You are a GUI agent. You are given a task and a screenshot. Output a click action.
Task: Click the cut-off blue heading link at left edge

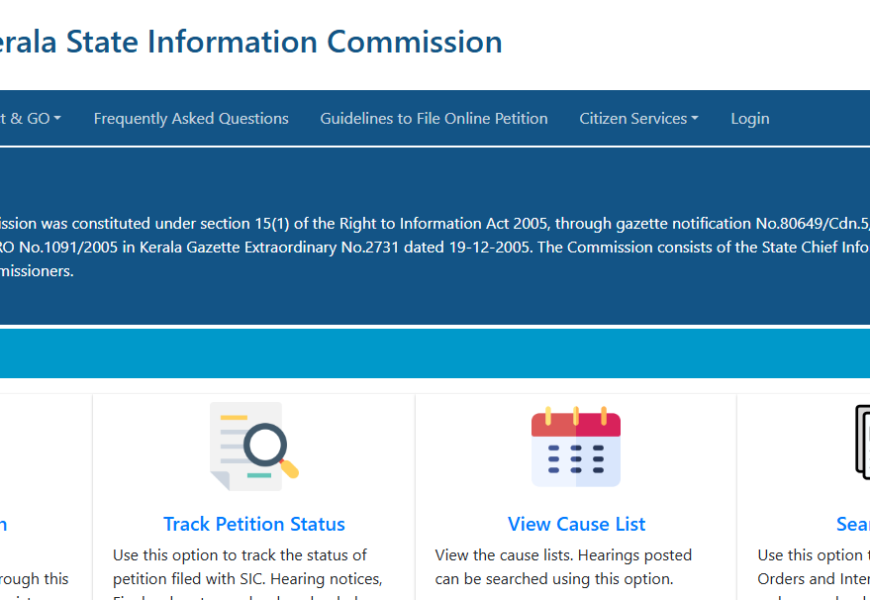coord(4,524)
